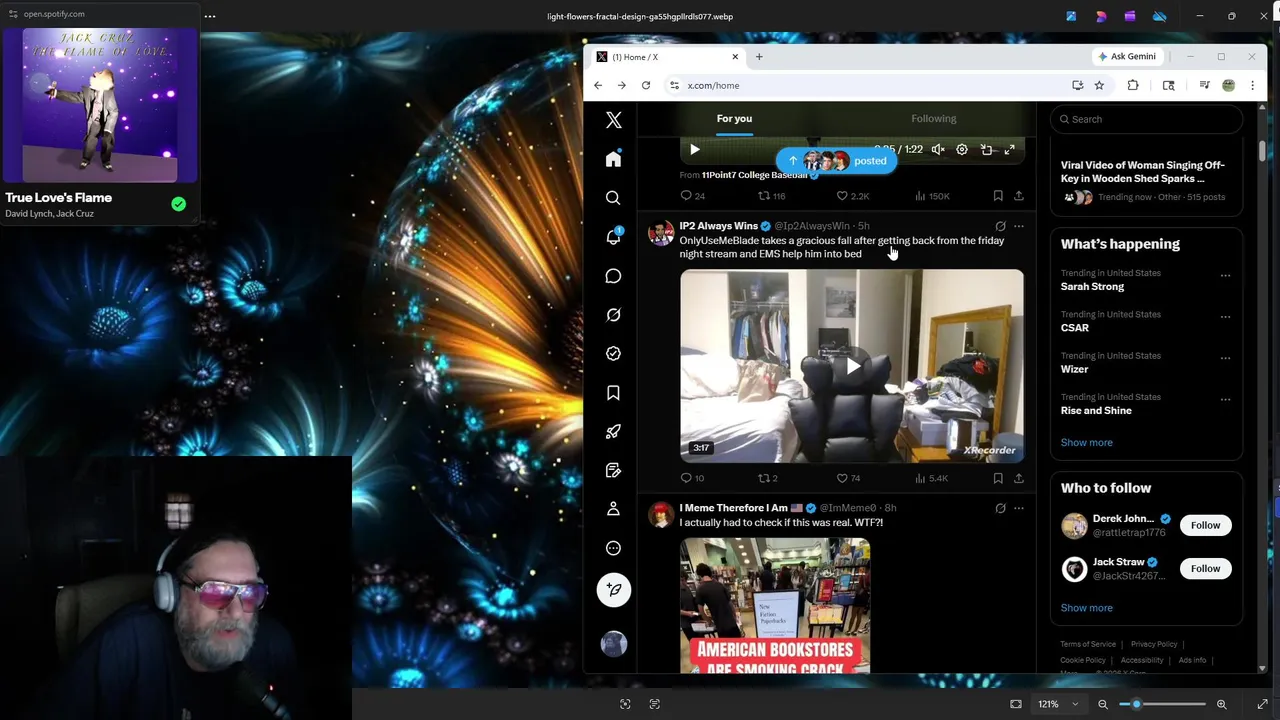Switch to the Following tab
The width and height of the screenshot is (1280, 720).
tap(933, 119)
